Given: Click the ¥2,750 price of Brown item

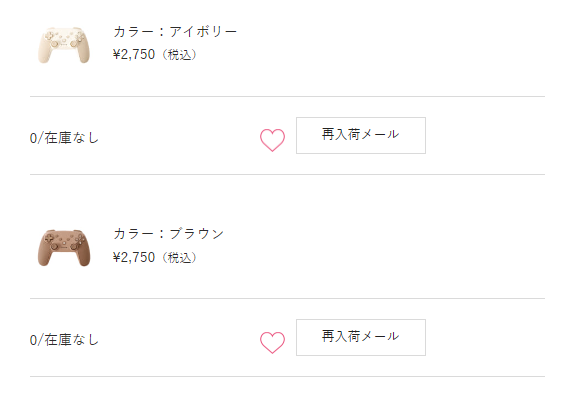Looking at the screenshot, I should (134, 257).
